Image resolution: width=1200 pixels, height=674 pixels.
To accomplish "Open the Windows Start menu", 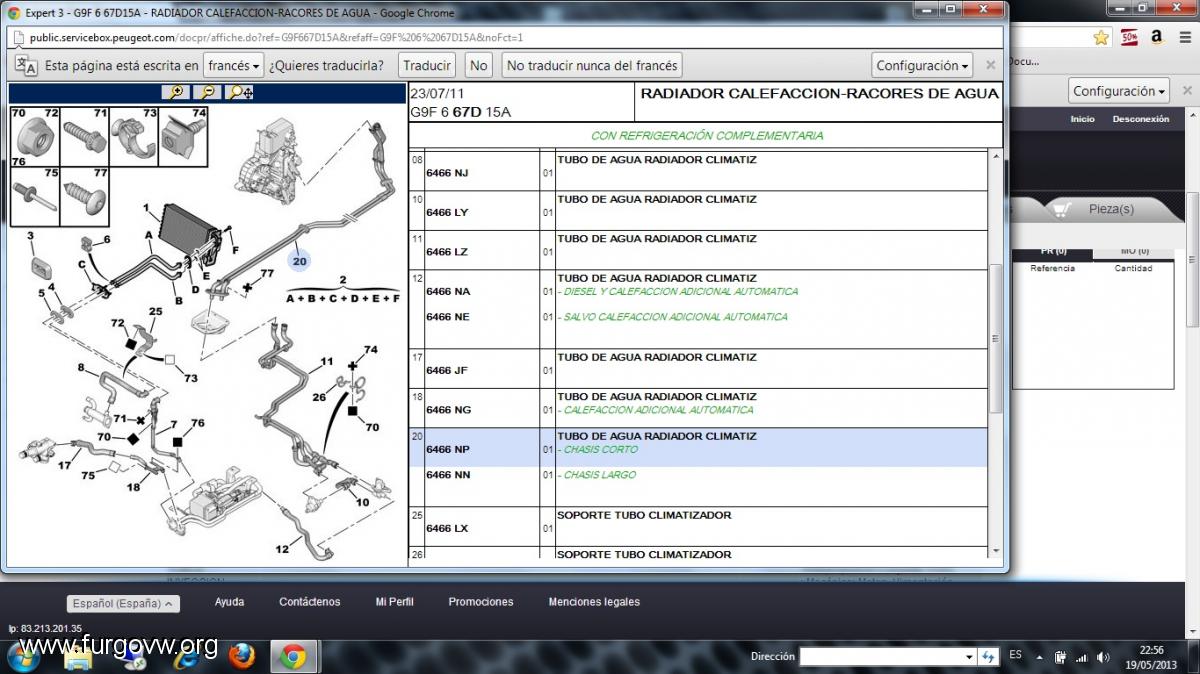I will (24, 656).
